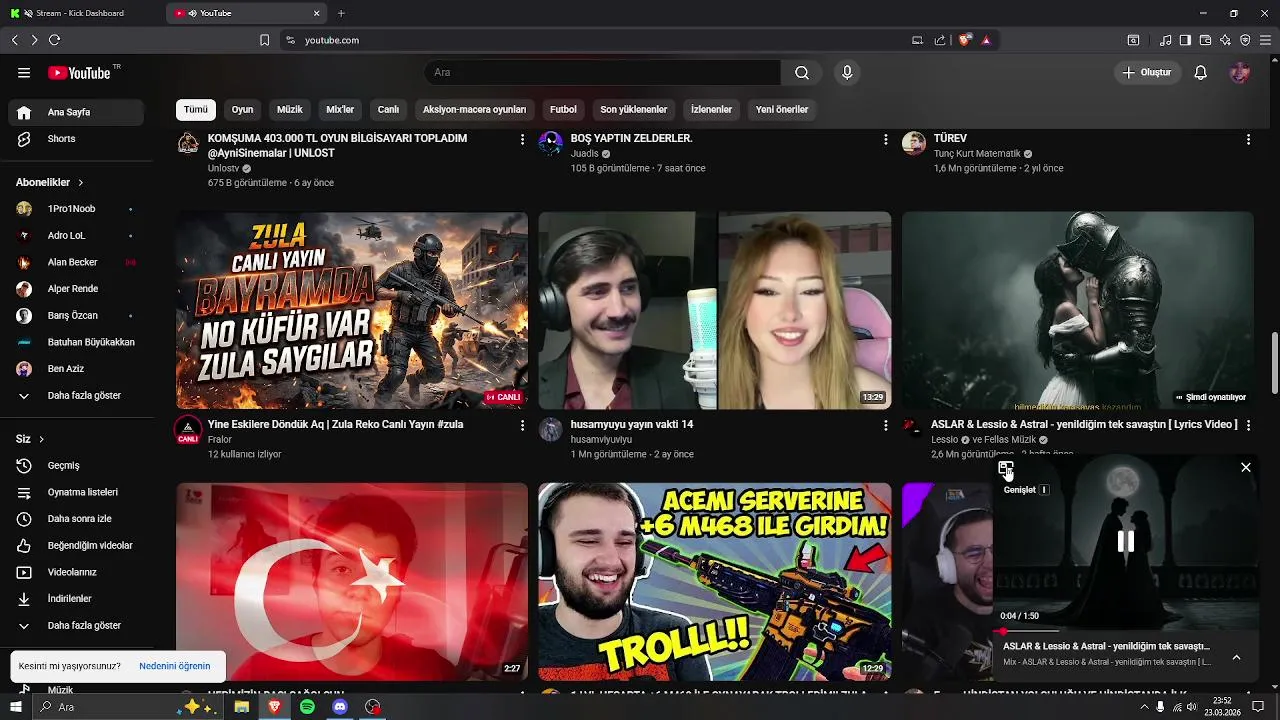Screen dimensions: 1280x720
Task: Click the Brave Shields lion icon
Action: click(x=965, y=40)
